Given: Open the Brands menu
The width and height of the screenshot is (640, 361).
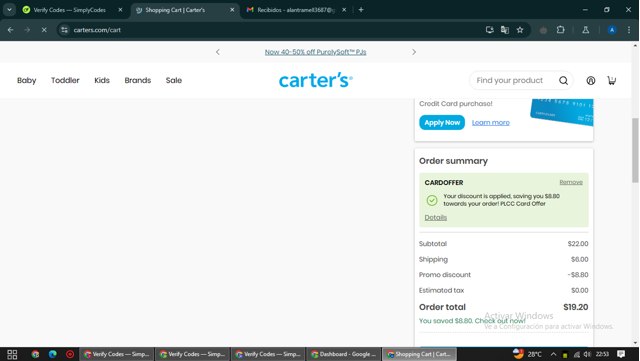Looking at the screenshot, I should pos(138,80).
